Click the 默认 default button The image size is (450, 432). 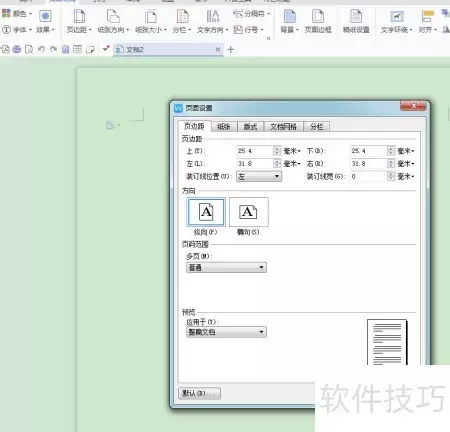point(199,393)
